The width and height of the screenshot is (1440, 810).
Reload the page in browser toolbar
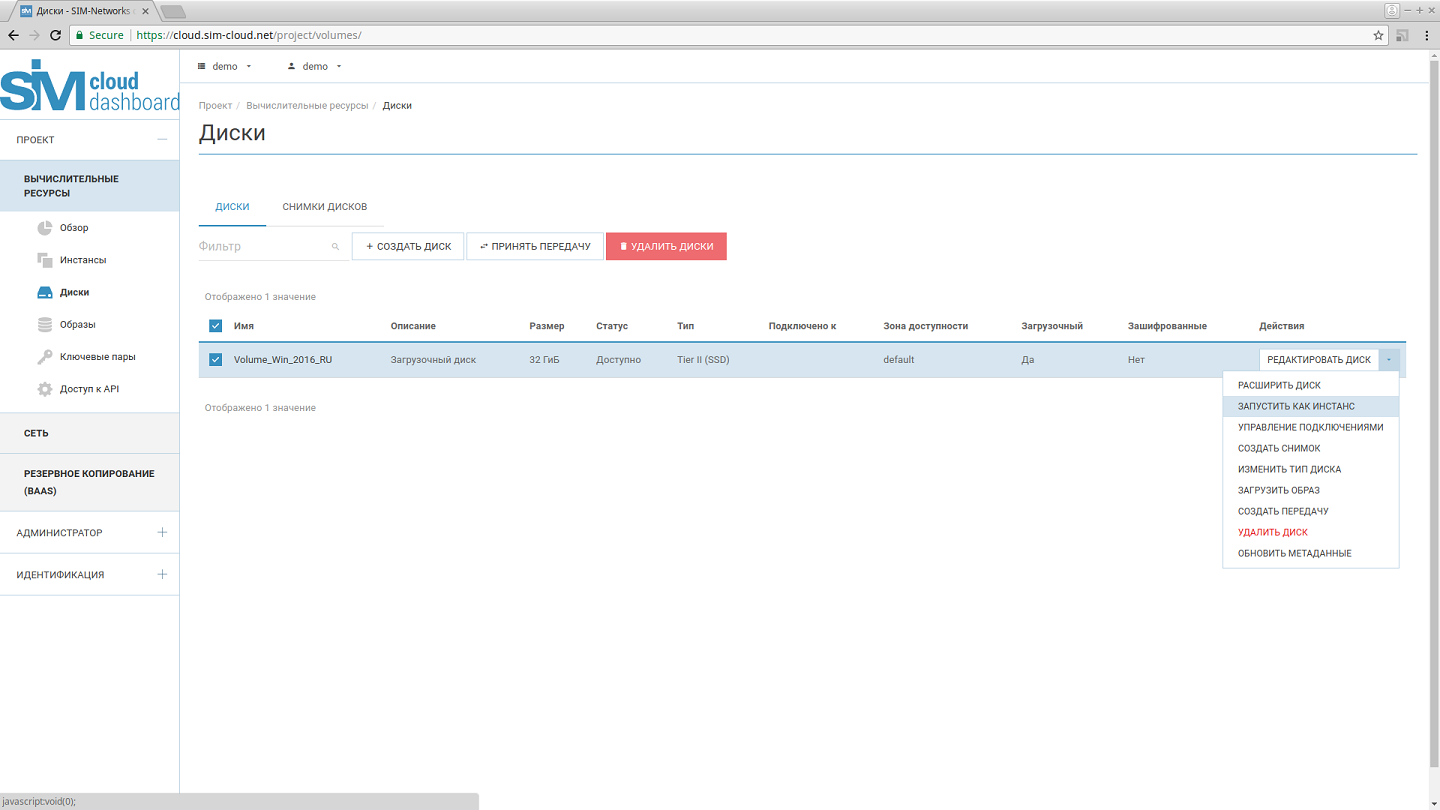pyautogui.click(x=55, y=35)
